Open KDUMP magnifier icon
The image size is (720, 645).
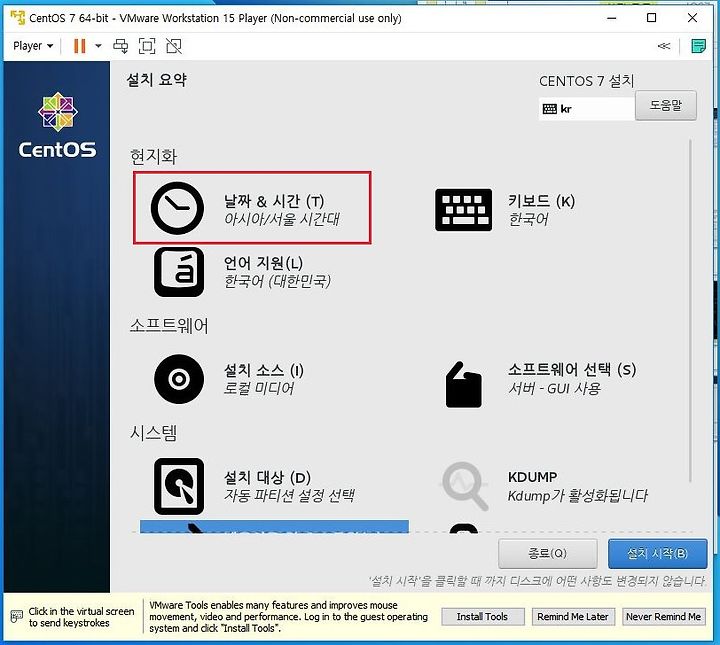[x=465, y=486]
